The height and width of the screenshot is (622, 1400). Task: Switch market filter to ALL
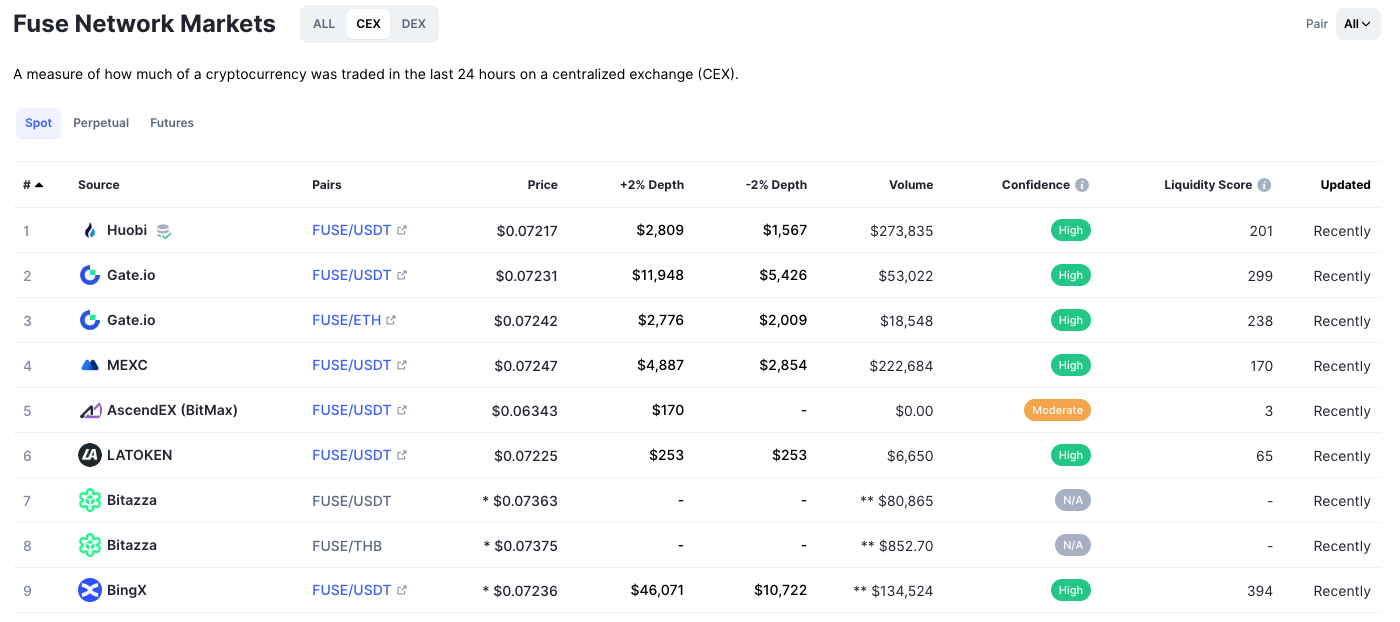(324, 24)
